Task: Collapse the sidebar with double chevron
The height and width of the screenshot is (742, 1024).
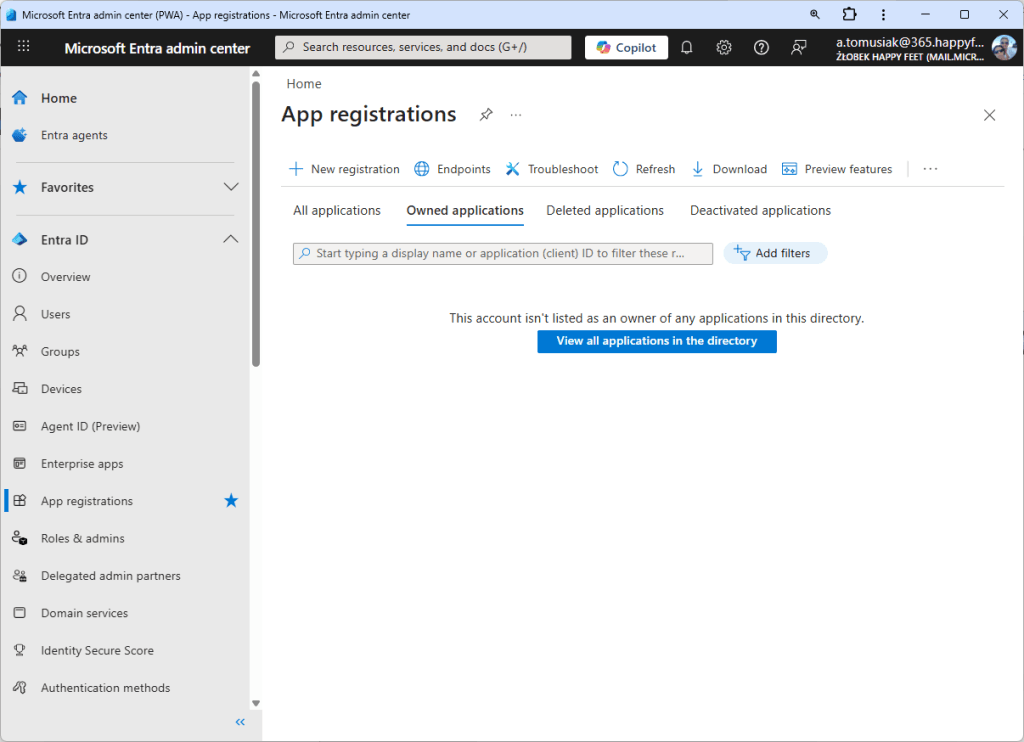Action: pos(240,722)
